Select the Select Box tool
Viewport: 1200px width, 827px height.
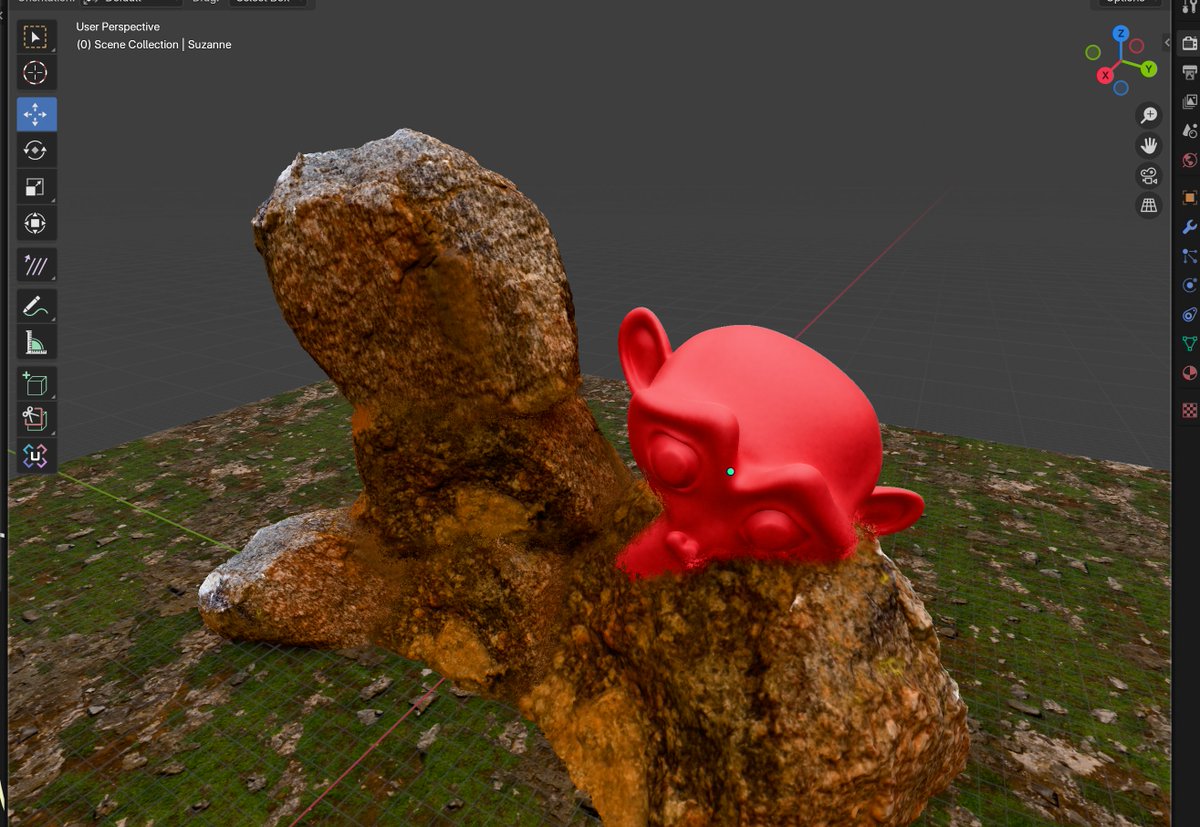click(x=36, y=38)
